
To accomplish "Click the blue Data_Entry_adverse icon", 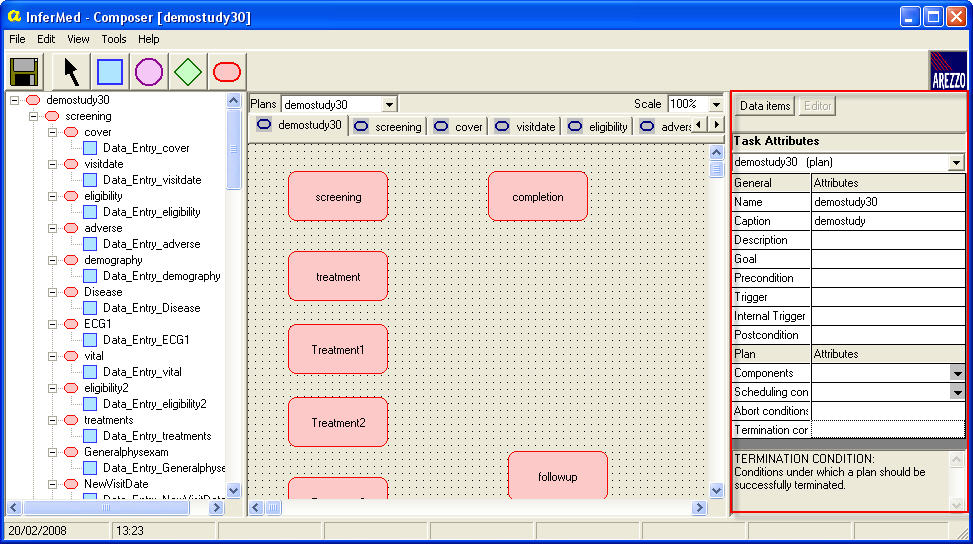I will coord(90,244).
